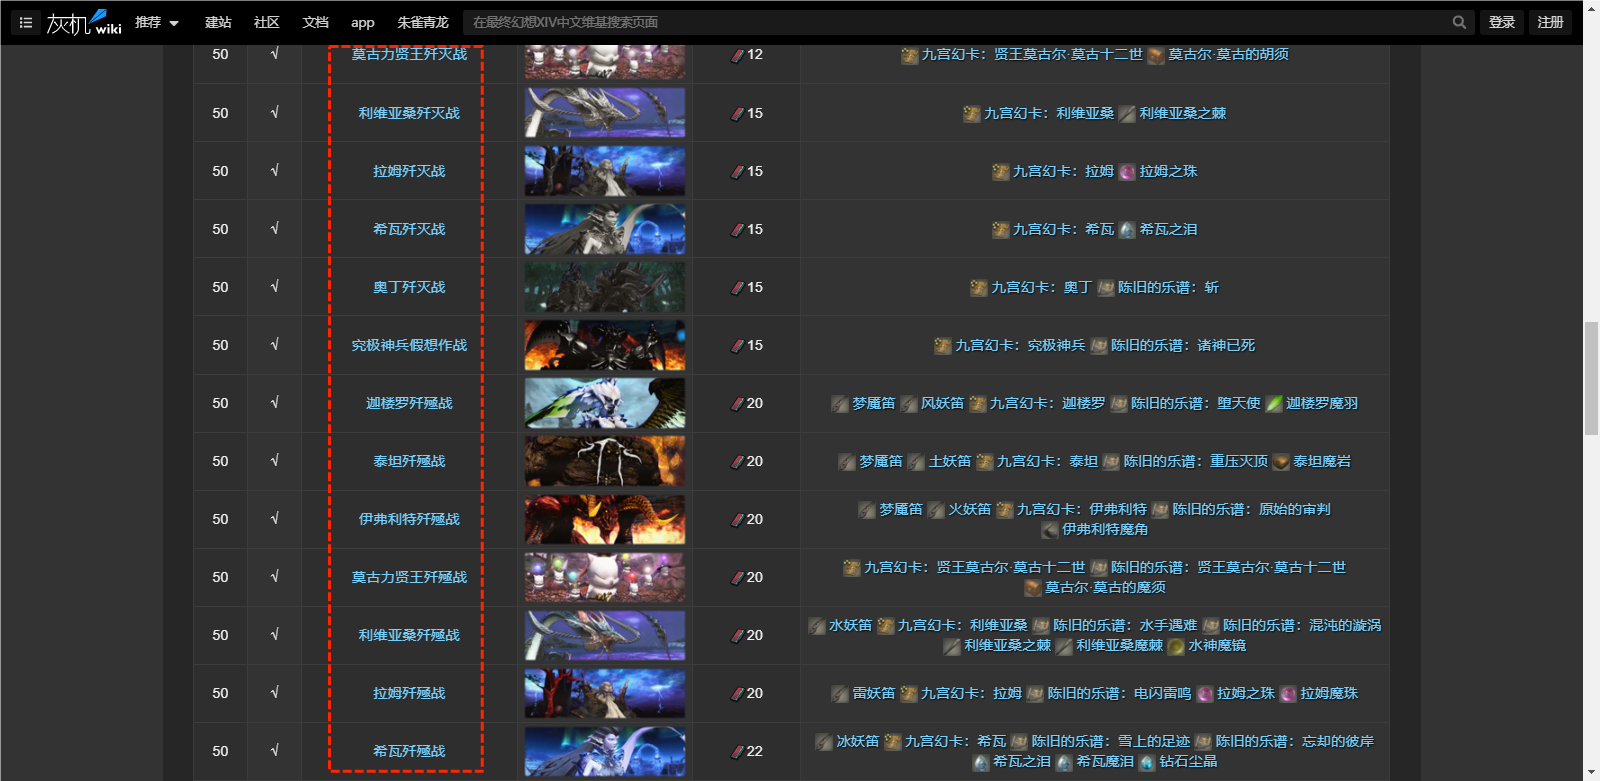Click the 利维亚桑魔棘 item icon
Screen dimensions: 1600x781
click(1064, 646)
